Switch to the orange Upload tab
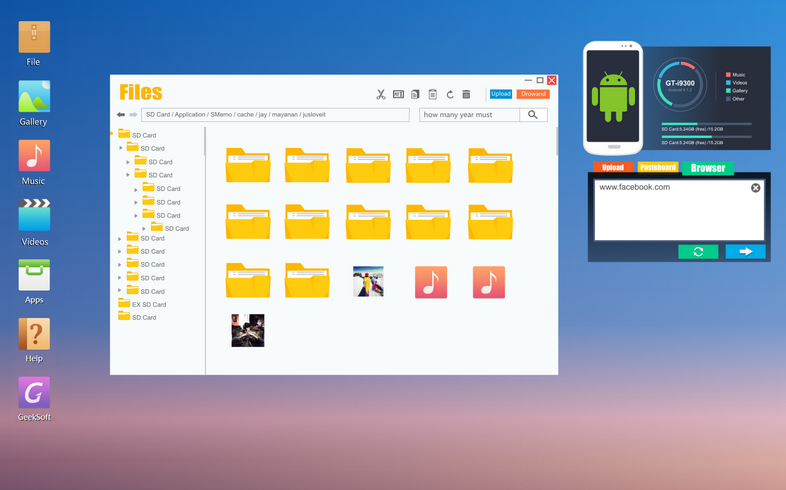Image resolution: width=786 pixels, height=490 pixels. [613, 167]
